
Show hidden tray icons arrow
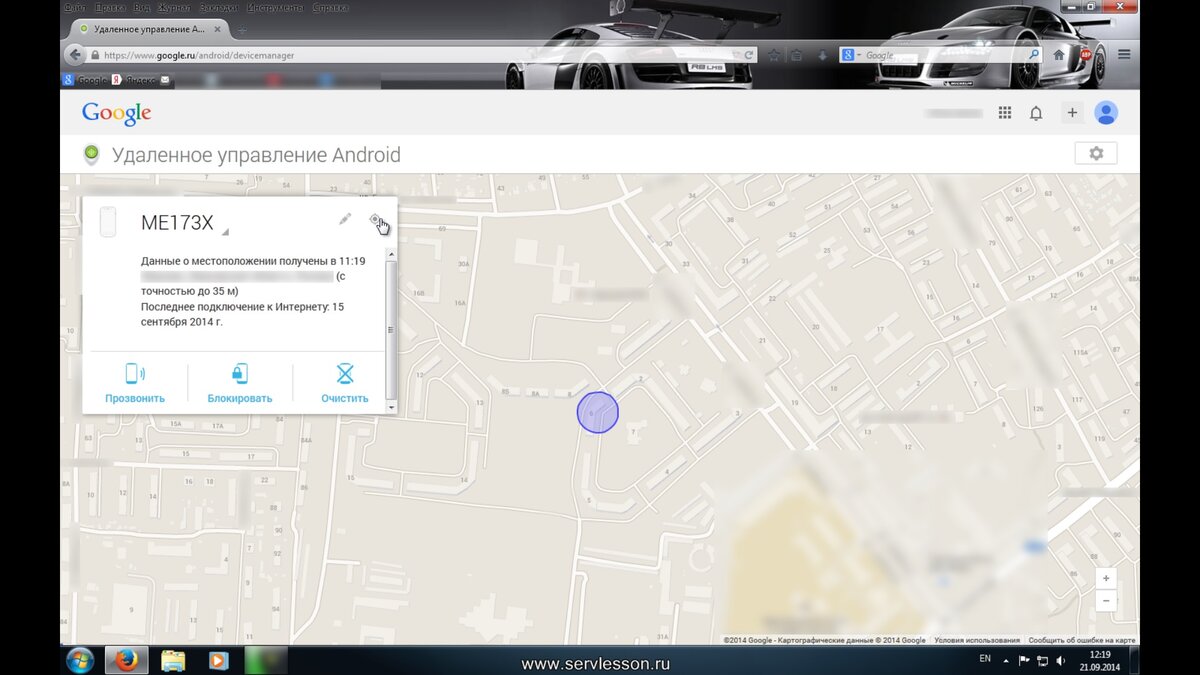pyautogui.click(x=1007, y=660)
